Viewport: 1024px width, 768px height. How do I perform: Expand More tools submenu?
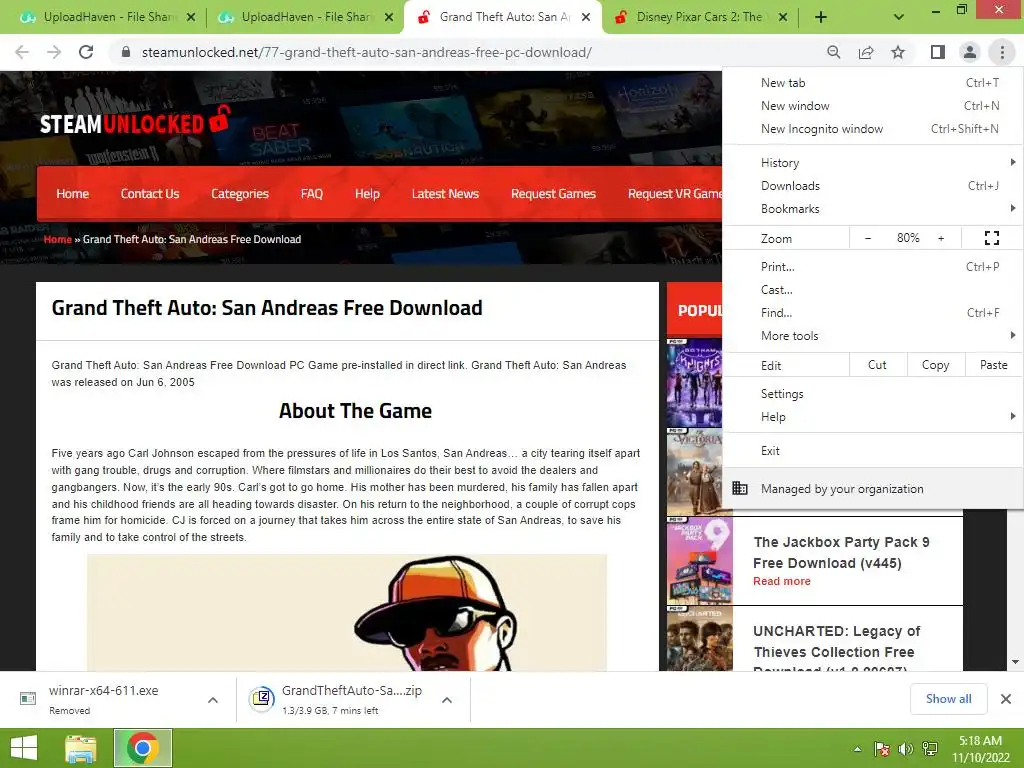872,335
